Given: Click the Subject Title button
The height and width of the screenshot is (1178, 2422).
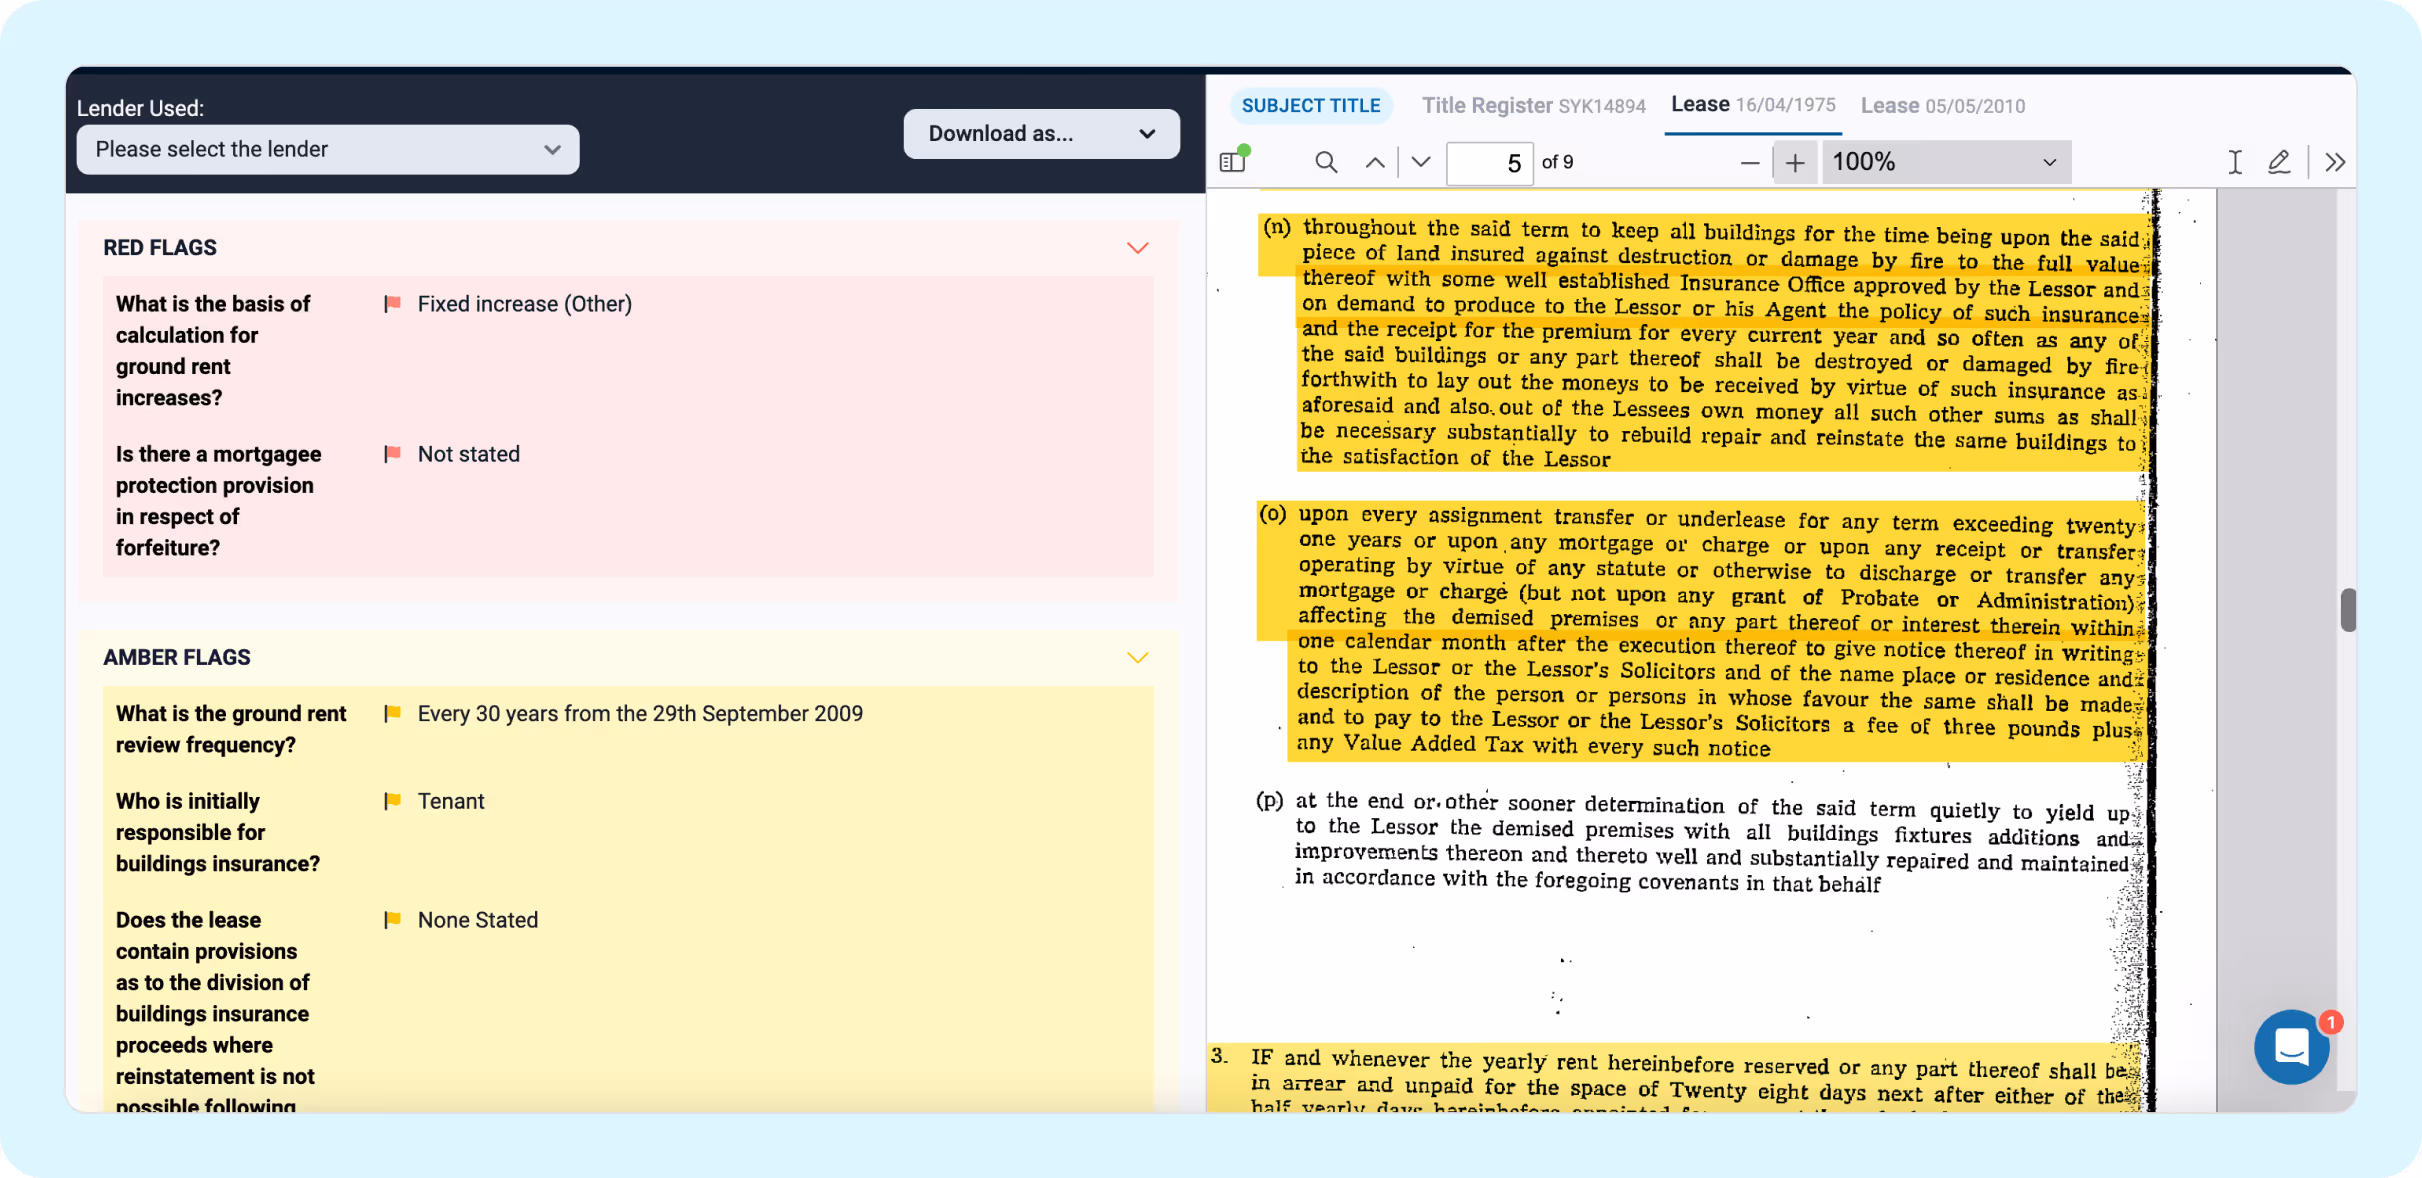Looking at the screenshot, I should tap(1310, 106).
